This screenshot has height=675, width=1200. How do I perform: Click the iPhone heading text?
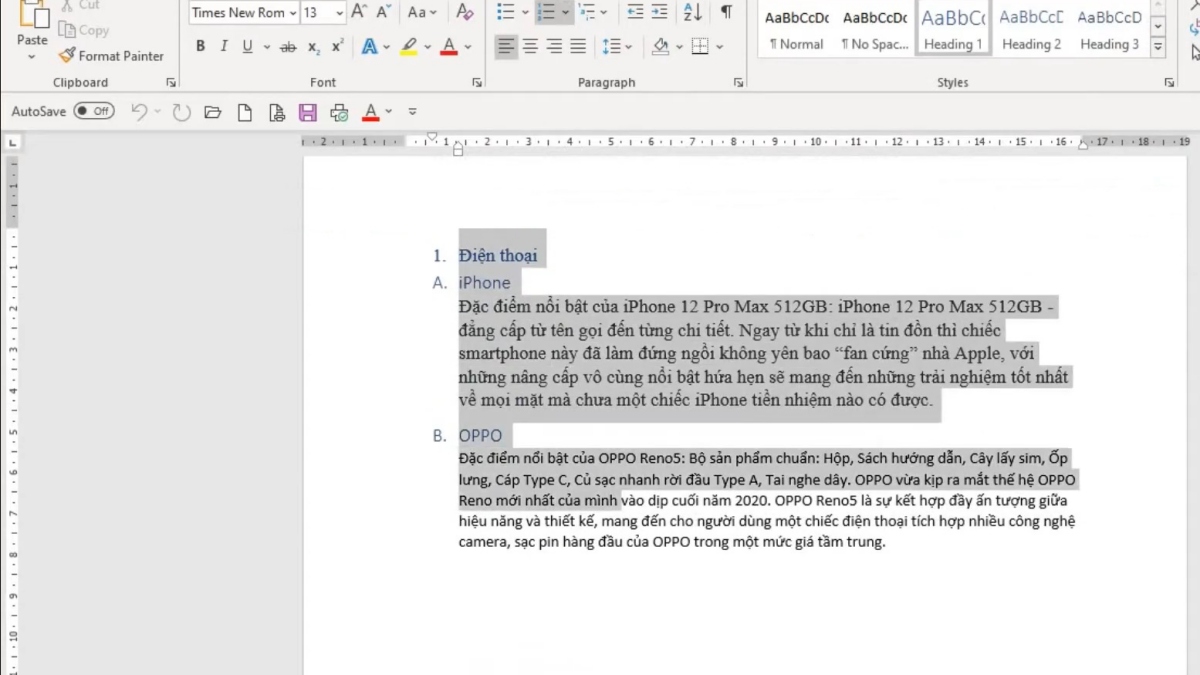tap(484, 283)
